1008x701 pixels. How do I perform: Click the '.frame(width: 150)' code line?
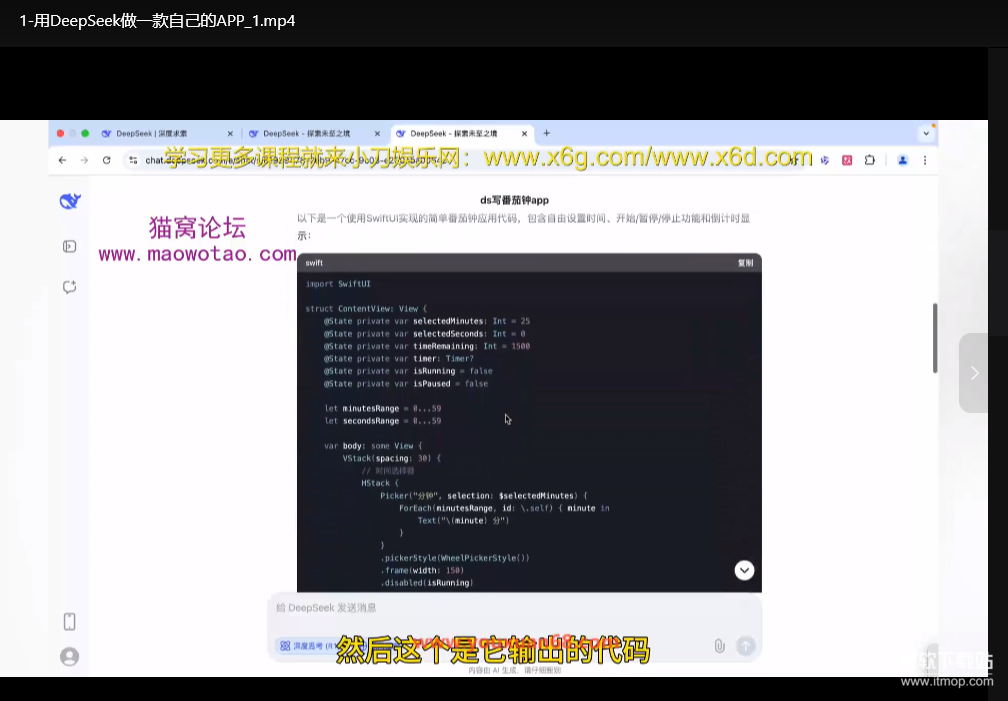point(422,570)
